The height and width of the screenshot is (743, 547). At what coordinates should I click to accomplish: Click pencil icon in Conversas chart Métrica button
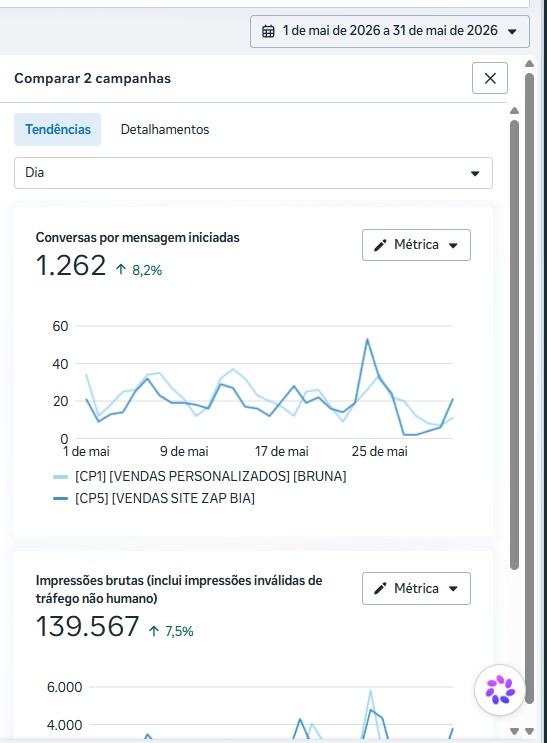(380, 245)
